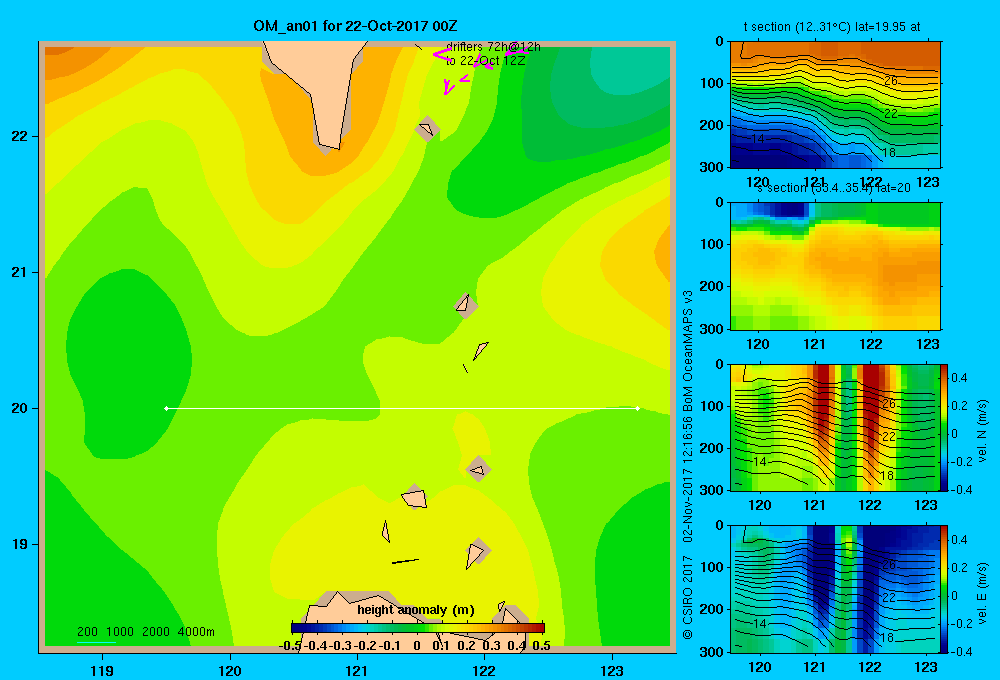Click the '-0.5' tick on the height anomaly scale
This screenshot has width=1000, height=680.
tap(290, 646)
